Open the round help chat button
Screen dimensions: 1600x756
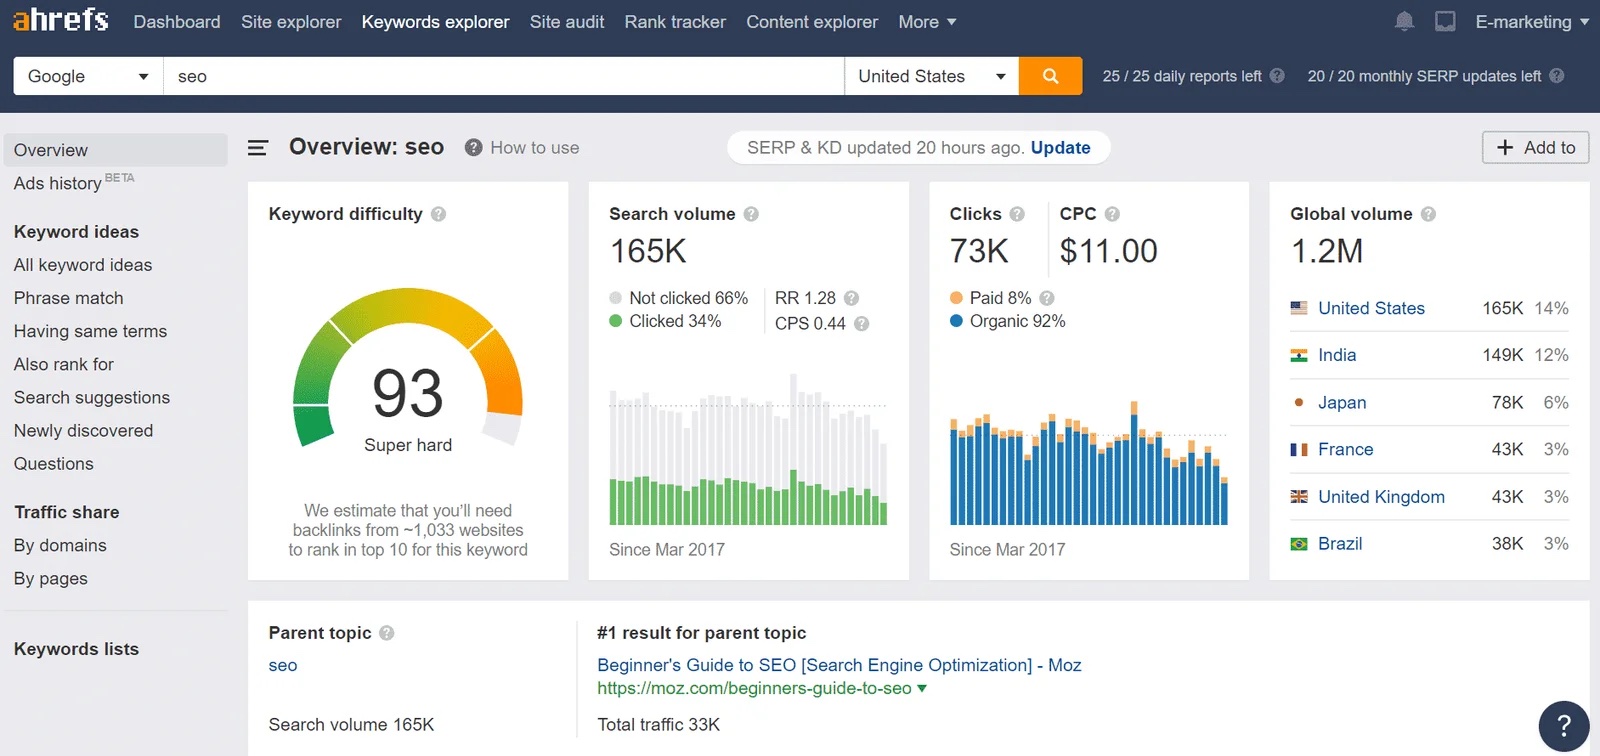click(x=1564, y=726)
